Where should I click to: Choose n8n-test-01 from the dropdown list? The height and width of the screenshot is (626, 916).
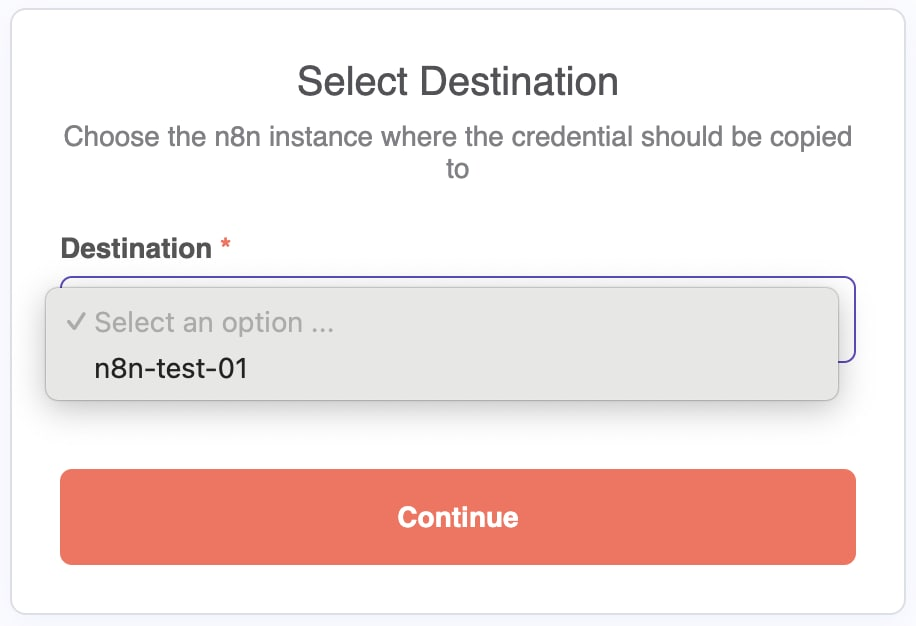(x=171, y=369)
